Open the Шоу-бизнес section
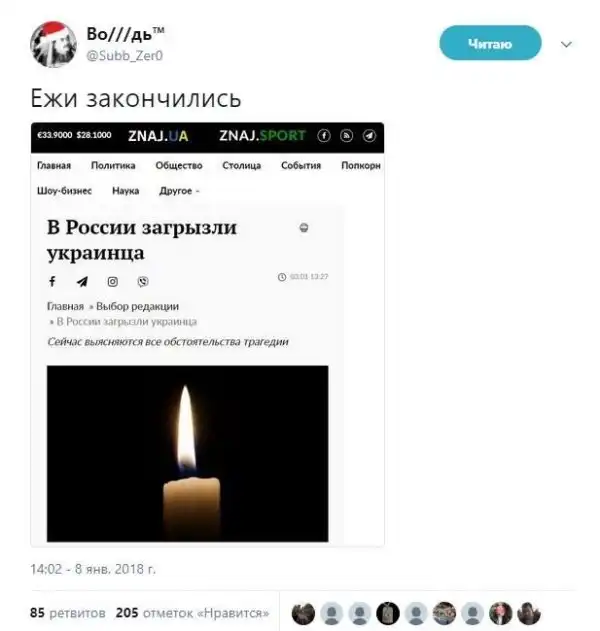 click(x=64, y=191)
